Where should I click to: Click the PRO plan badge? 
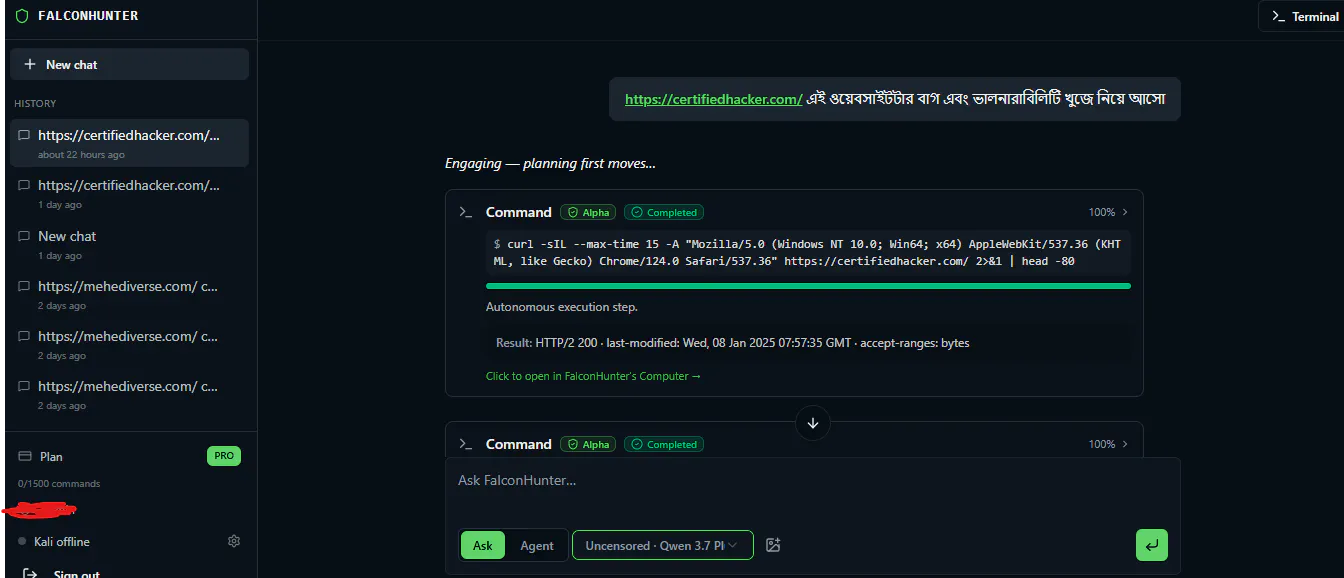pos(224,456)
